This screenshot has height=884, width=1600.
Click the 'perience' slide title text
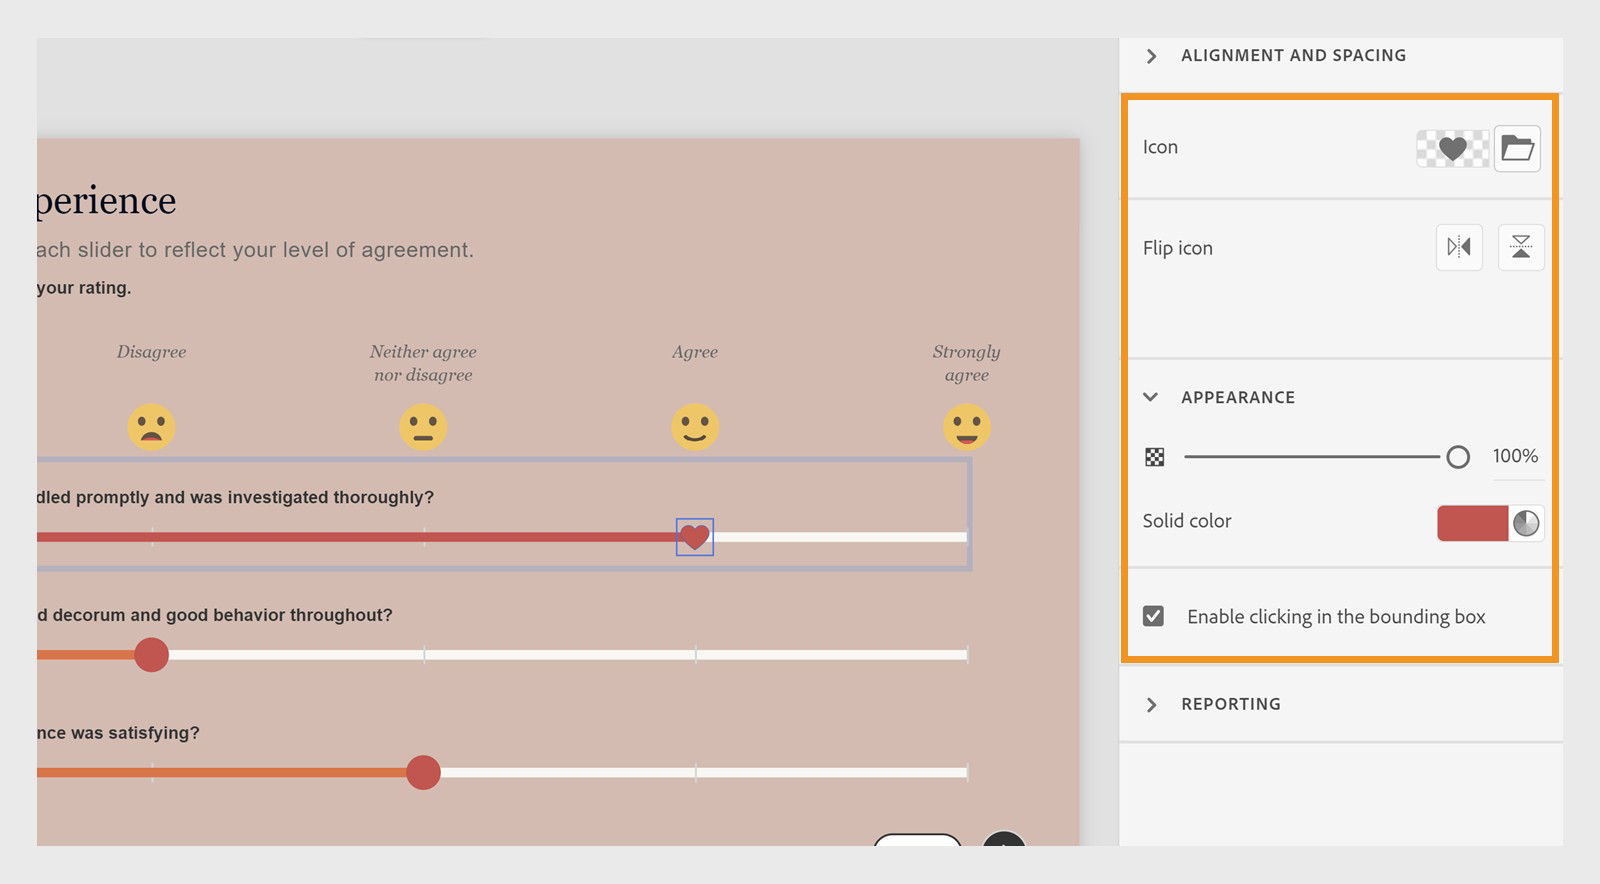107,202
